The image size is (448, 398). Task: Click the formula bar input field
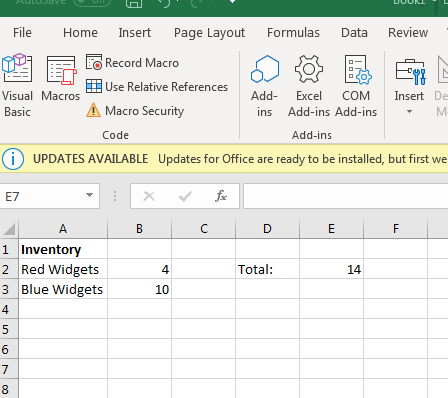tap(345, 196)
